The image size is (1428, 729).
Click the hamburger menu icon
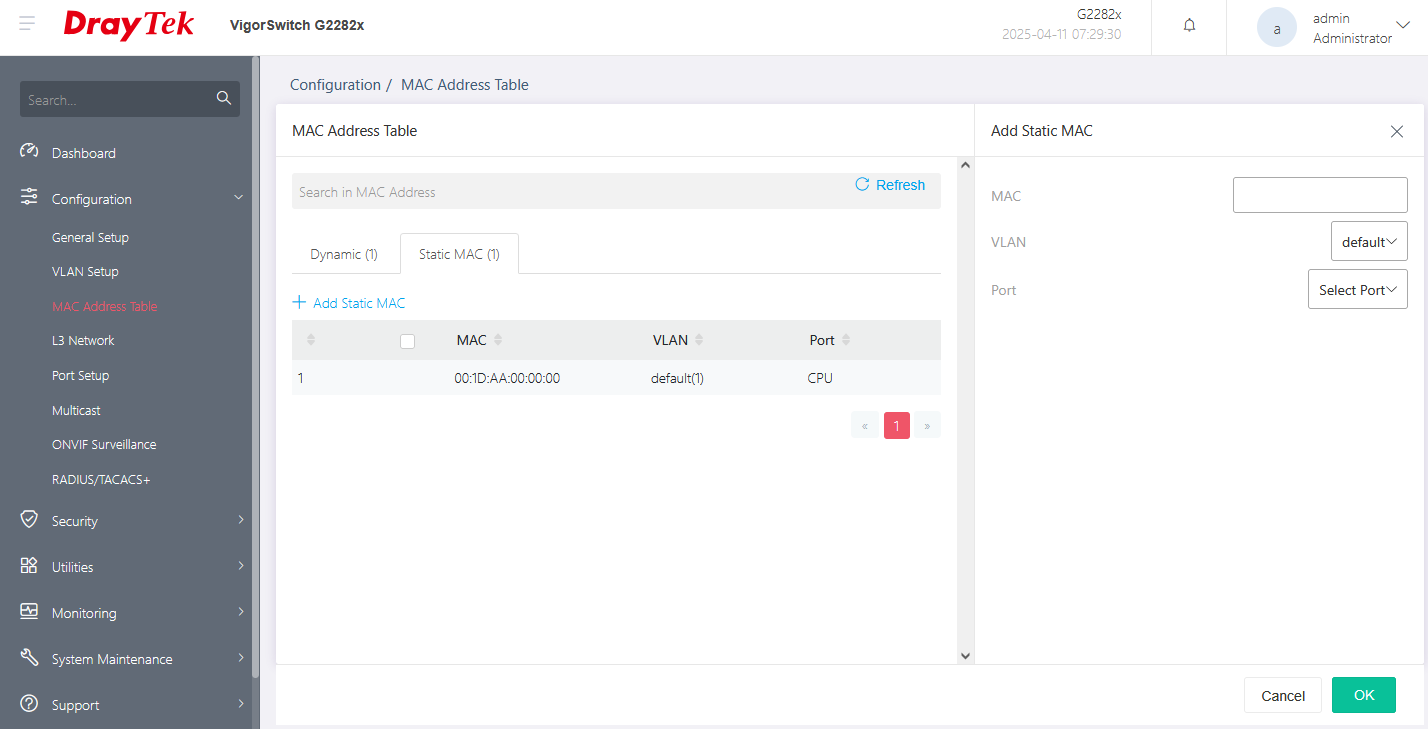point(27,24)
